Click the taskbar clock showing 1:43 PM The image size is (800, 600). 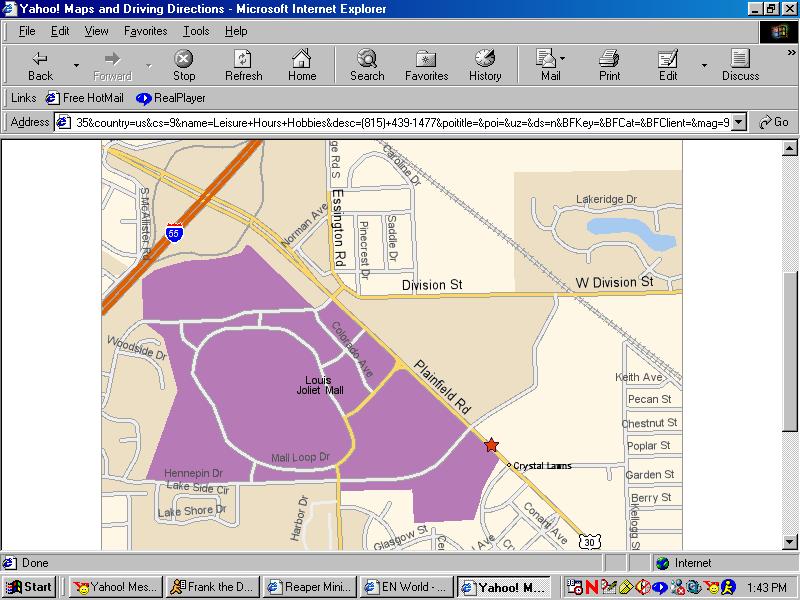pyautogui.click(x=767, y=587)
